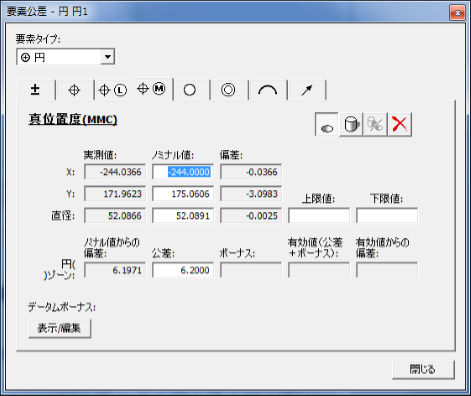The width and height of the screenshot is (471, 396).
Task: Click the zone deviation value 6.1971
Action: click(115, 270)
